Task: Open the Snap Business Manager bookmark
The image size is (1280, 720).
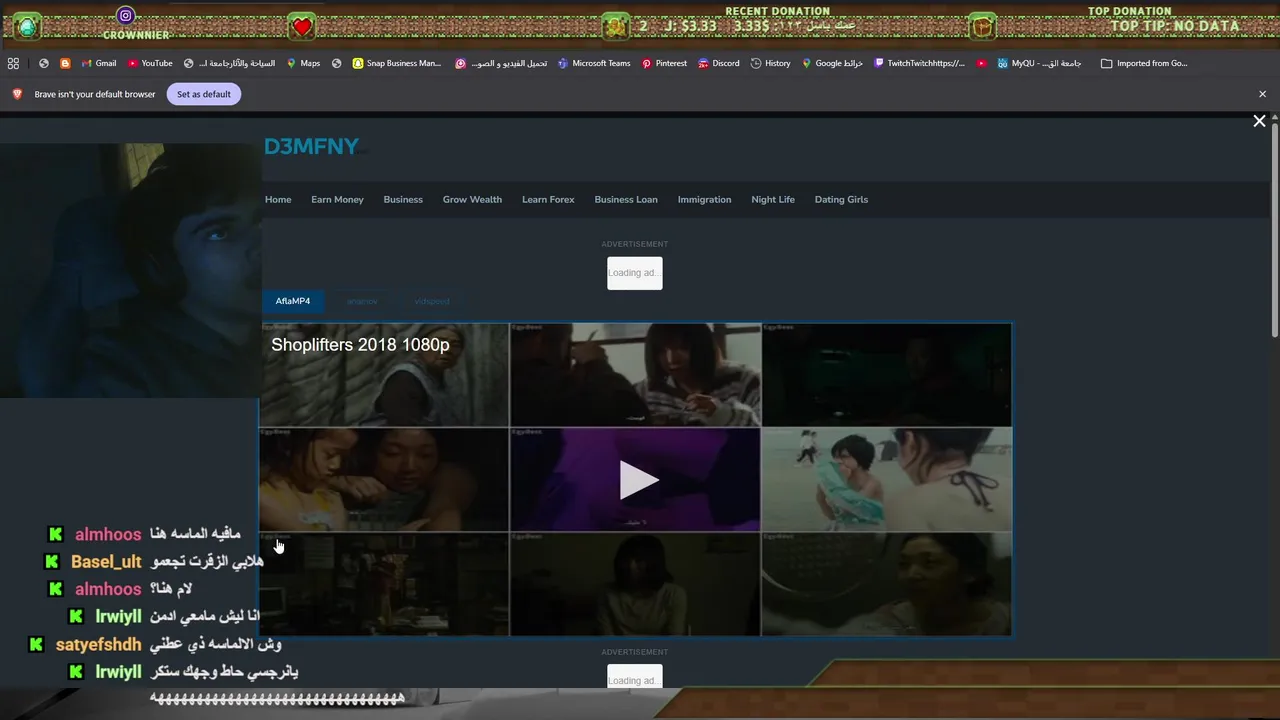Action: [x=396, y=63]
